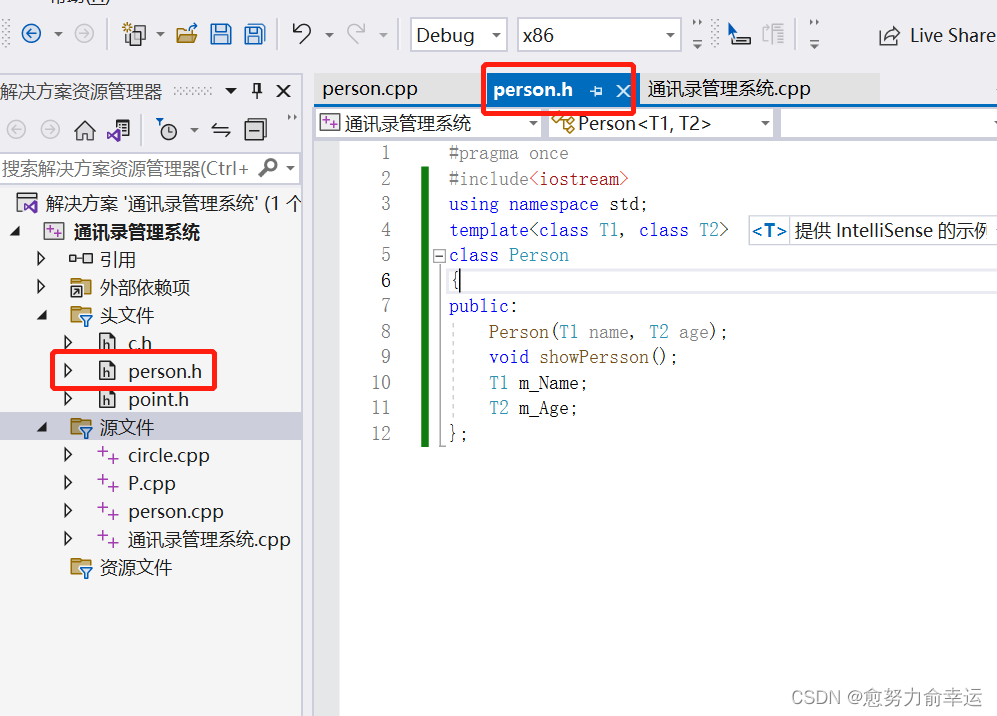Viewport: 997px width, 716px height.
Task: Click the 资源文件 folder icon
Action: point(81,567)
